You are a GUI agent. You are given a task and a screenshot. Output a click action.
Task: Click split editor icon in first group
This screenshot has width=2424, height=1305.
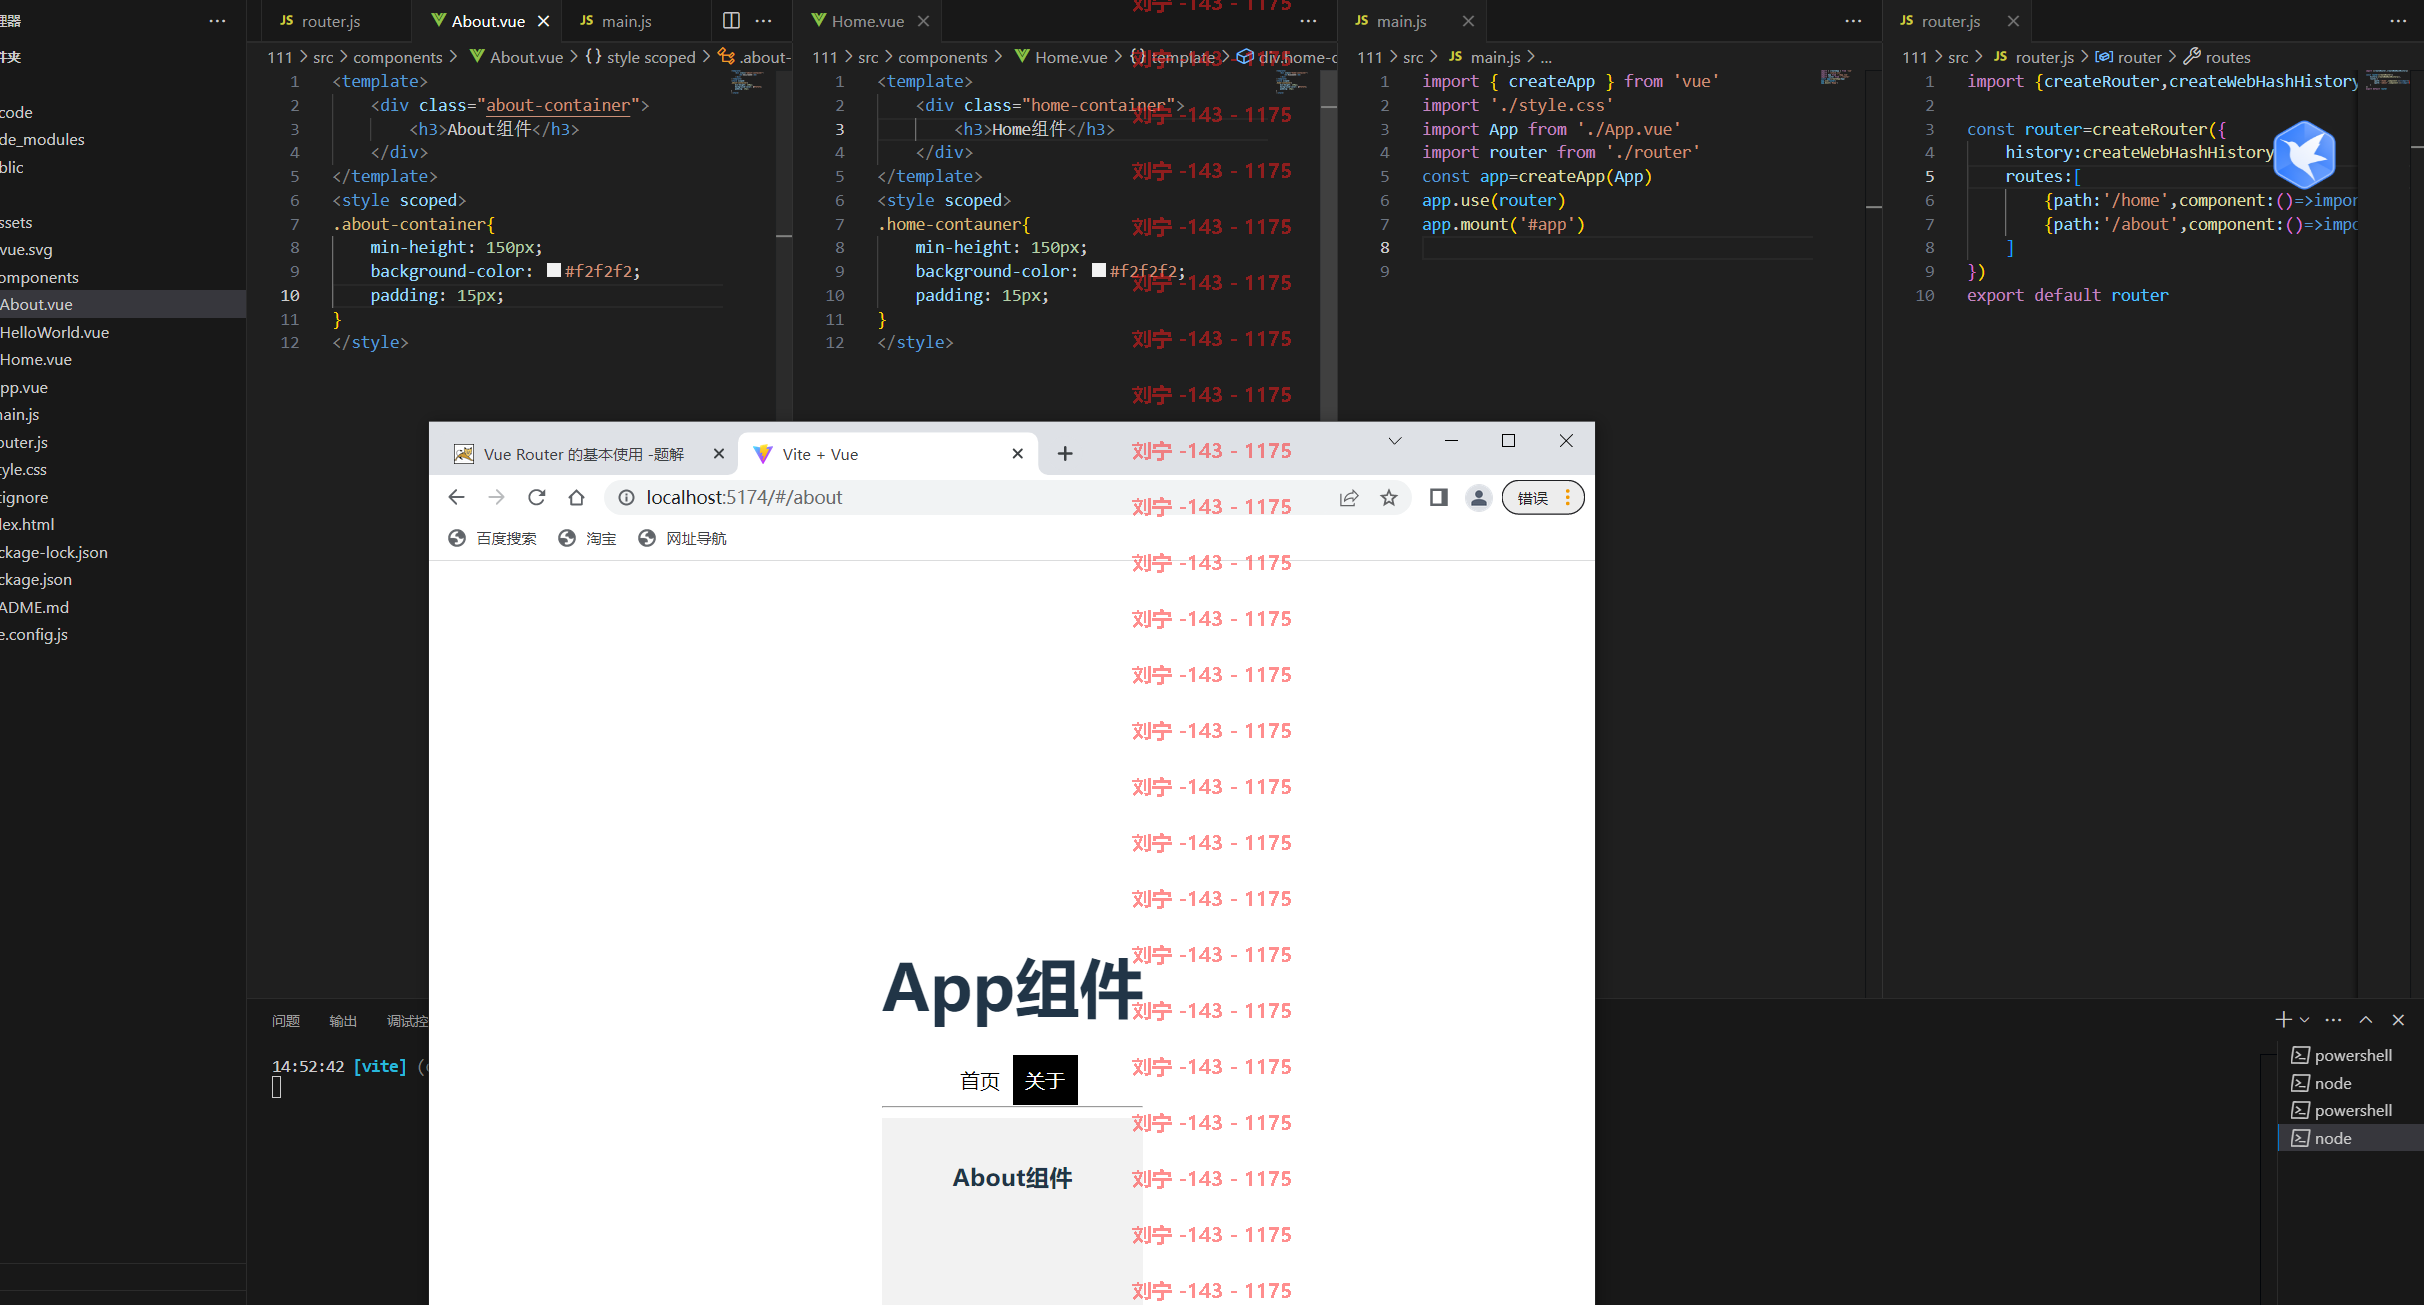731,21
